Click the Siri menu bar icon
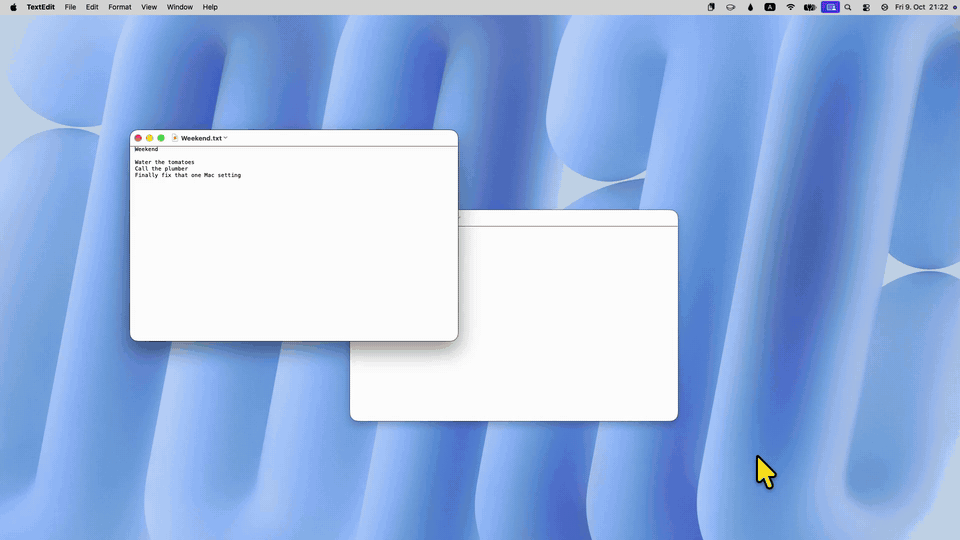The width and height of the screenshot is (960, 540). [884, 7]
